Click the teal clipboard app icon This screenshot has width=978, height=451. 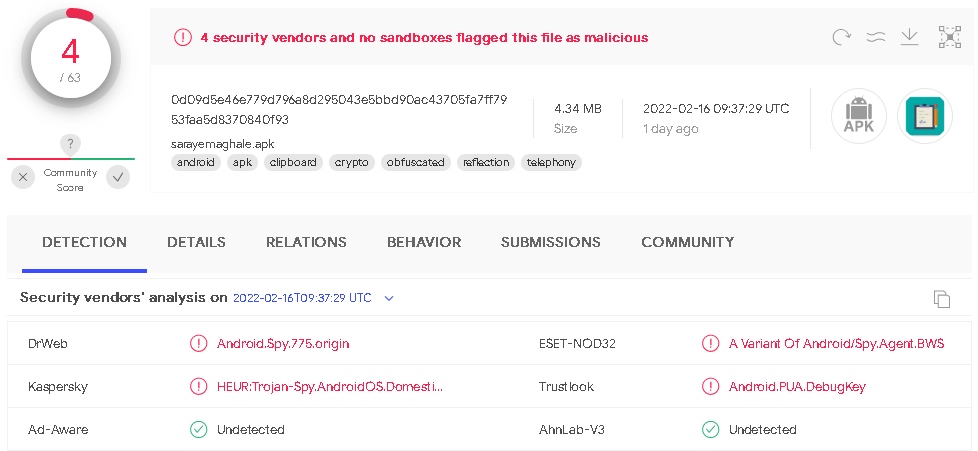pyautogui.click(x=925, y=116)
